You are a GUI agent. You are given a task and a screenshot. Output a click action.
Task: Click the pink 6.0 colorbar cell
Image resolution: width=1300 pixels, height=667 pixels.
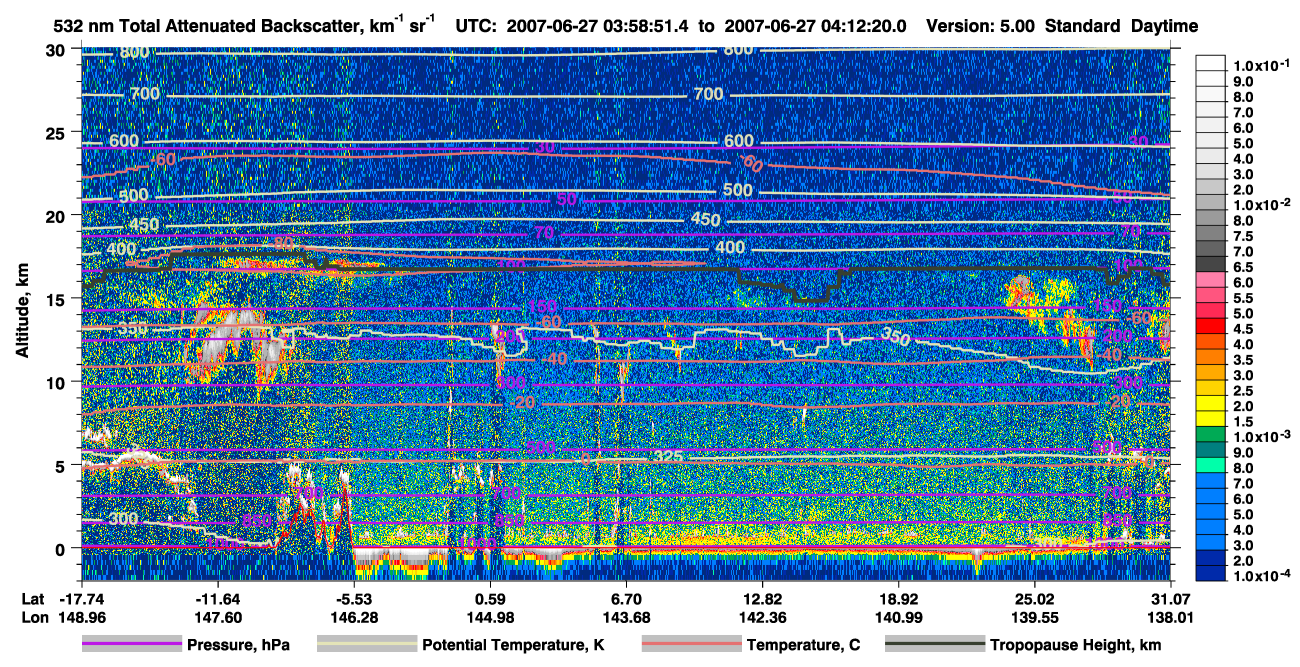[x=1212, y=284]
